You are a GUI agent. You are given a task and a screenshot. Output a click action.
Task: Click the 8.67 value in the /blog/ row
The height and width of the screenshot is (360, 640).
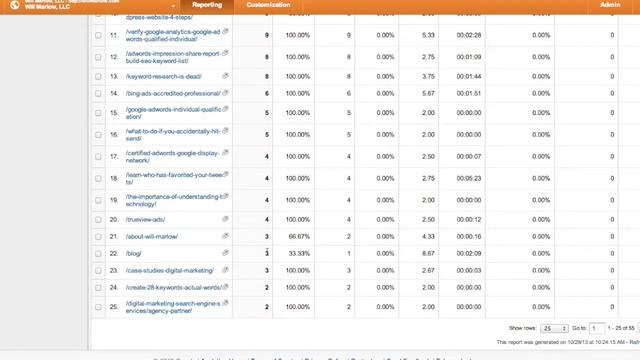428,253
